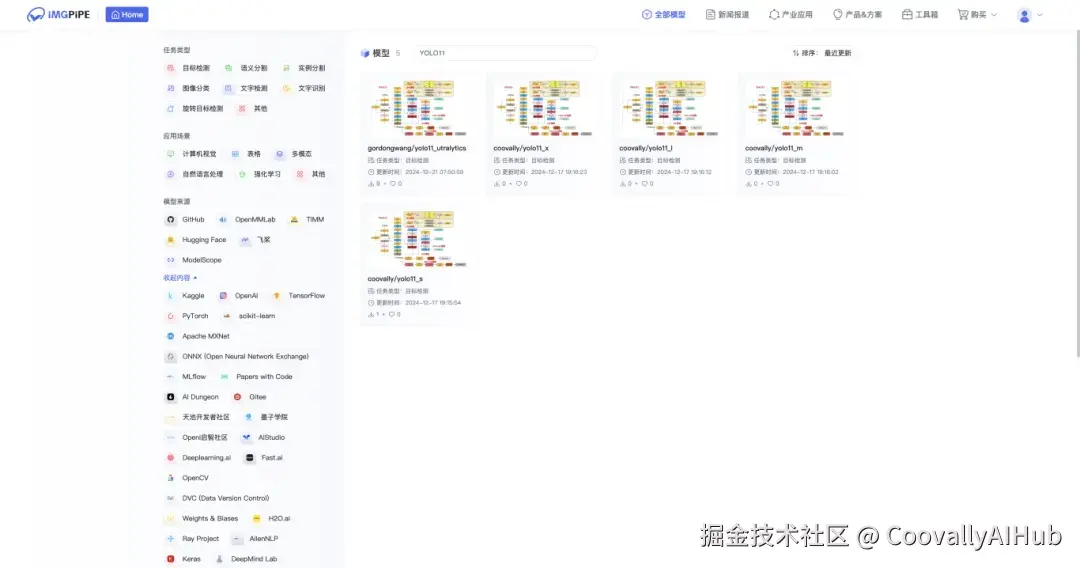
Task: Click the search field containing YOLO11
Action: coord(504,53)
